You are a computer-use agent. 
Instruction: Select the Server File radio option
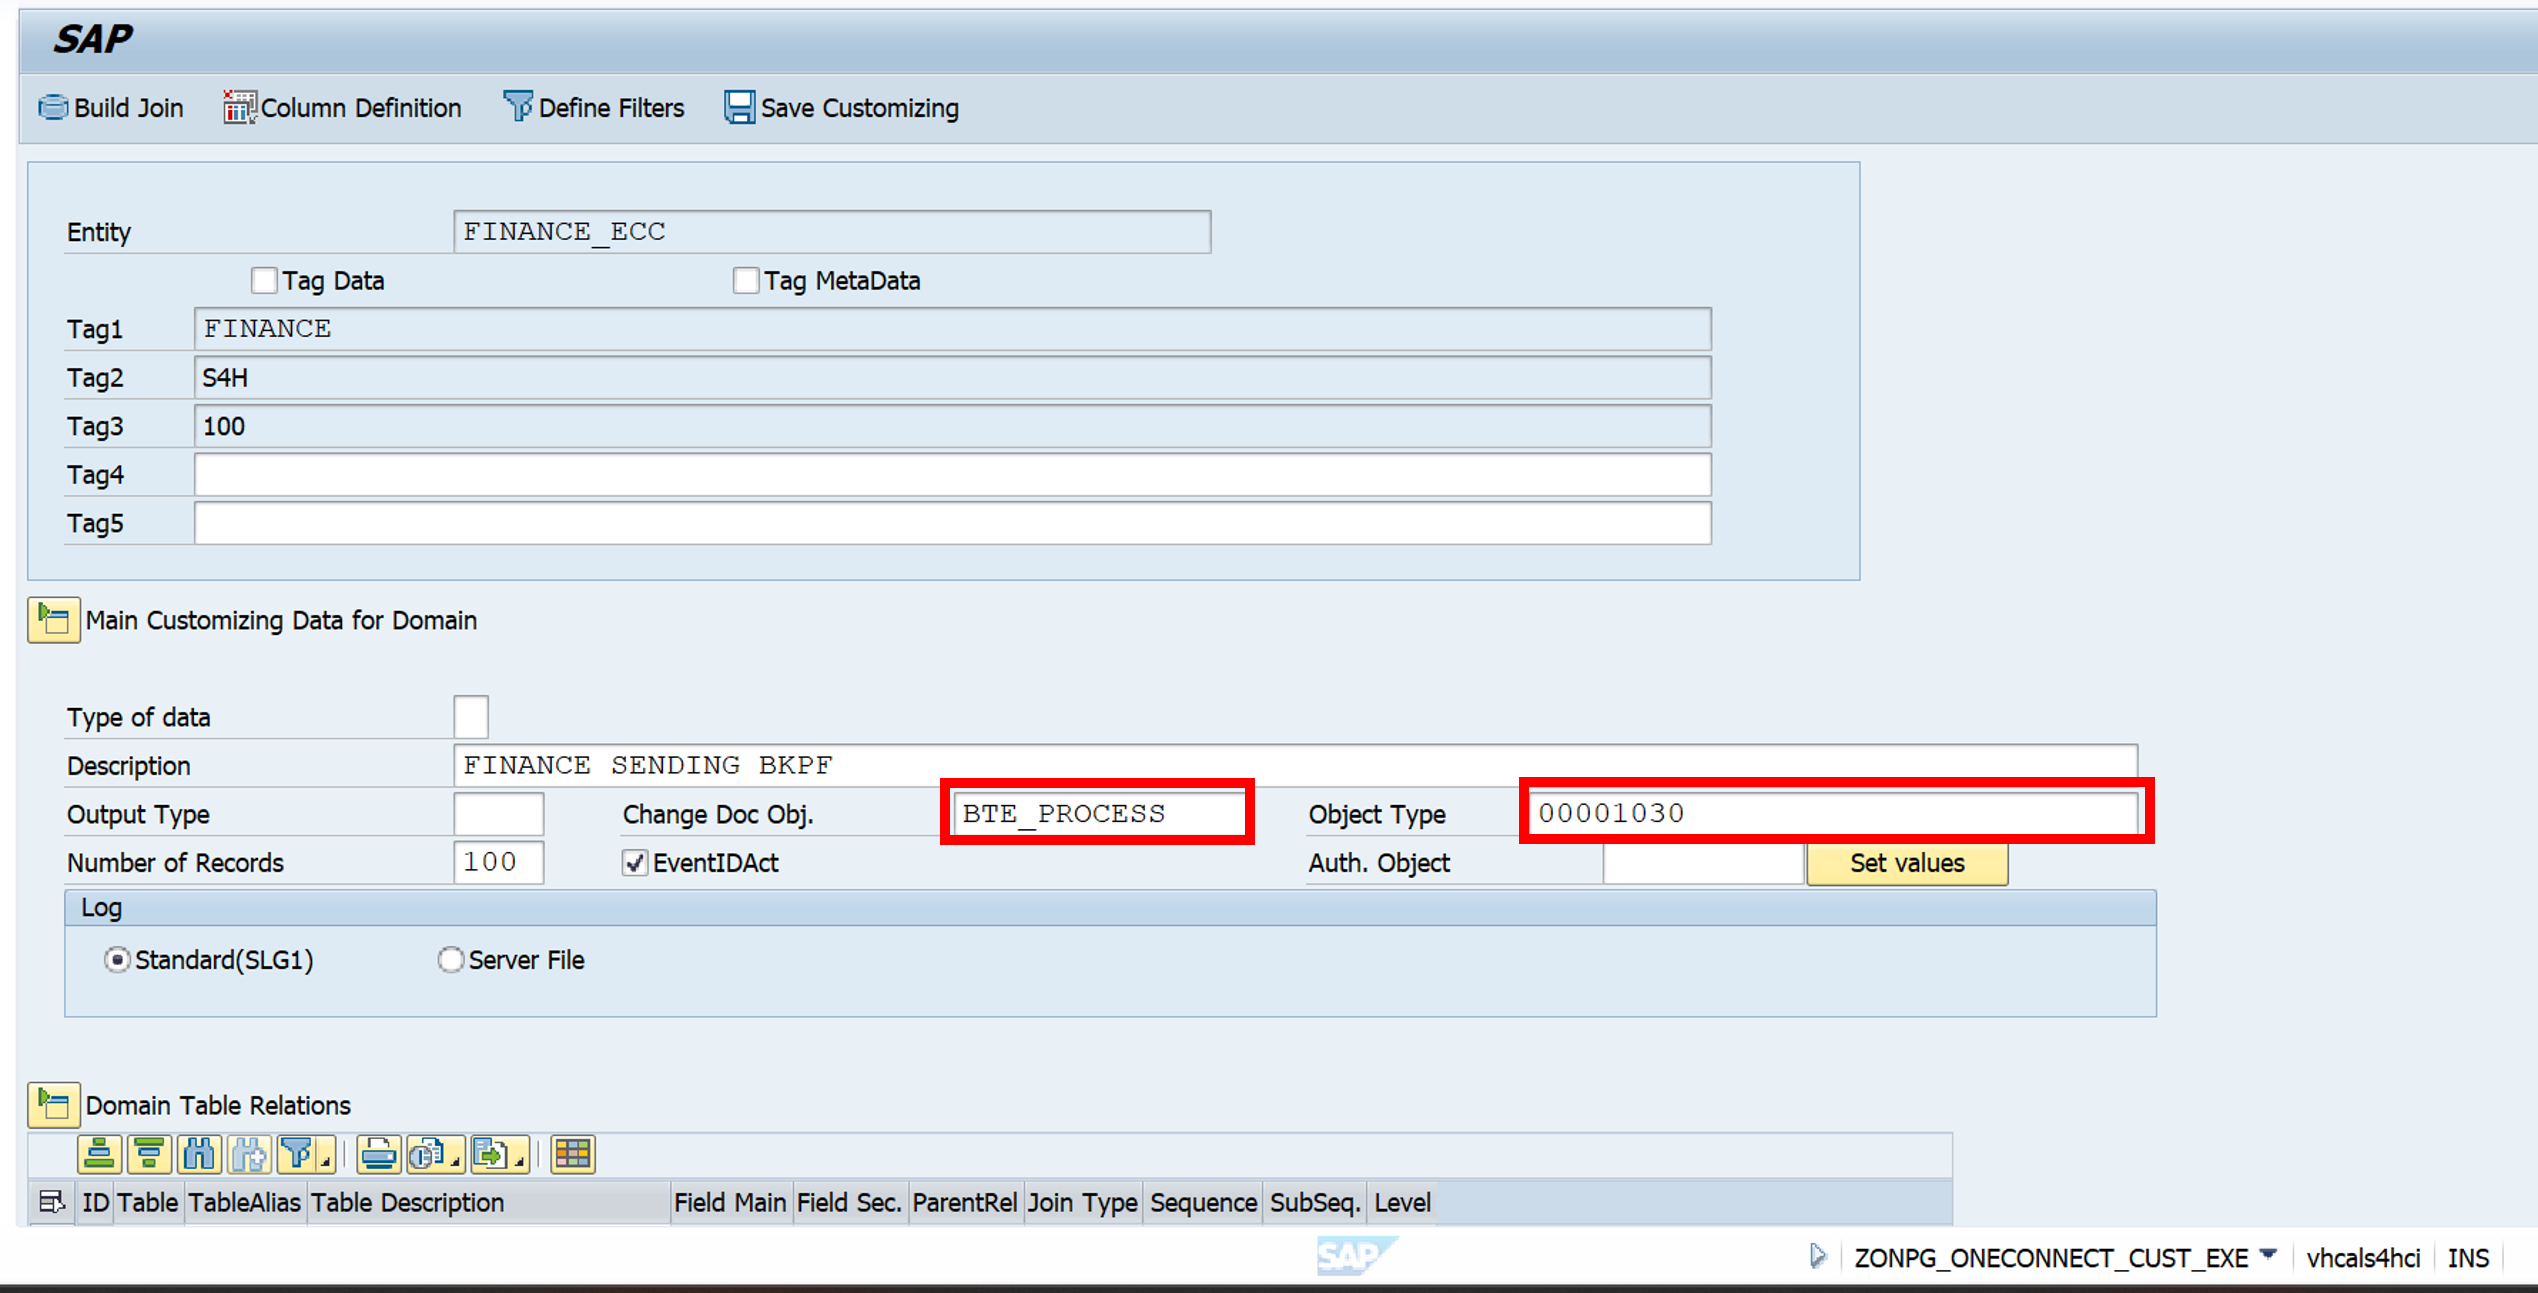(x=451, y=960)
